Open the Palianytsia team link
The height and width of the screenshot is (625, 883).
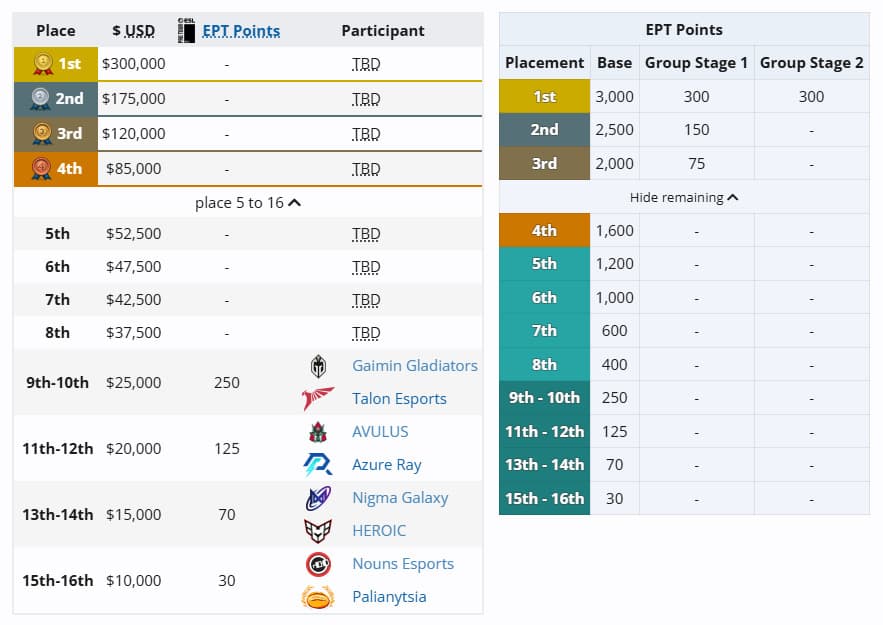point(389,597)
